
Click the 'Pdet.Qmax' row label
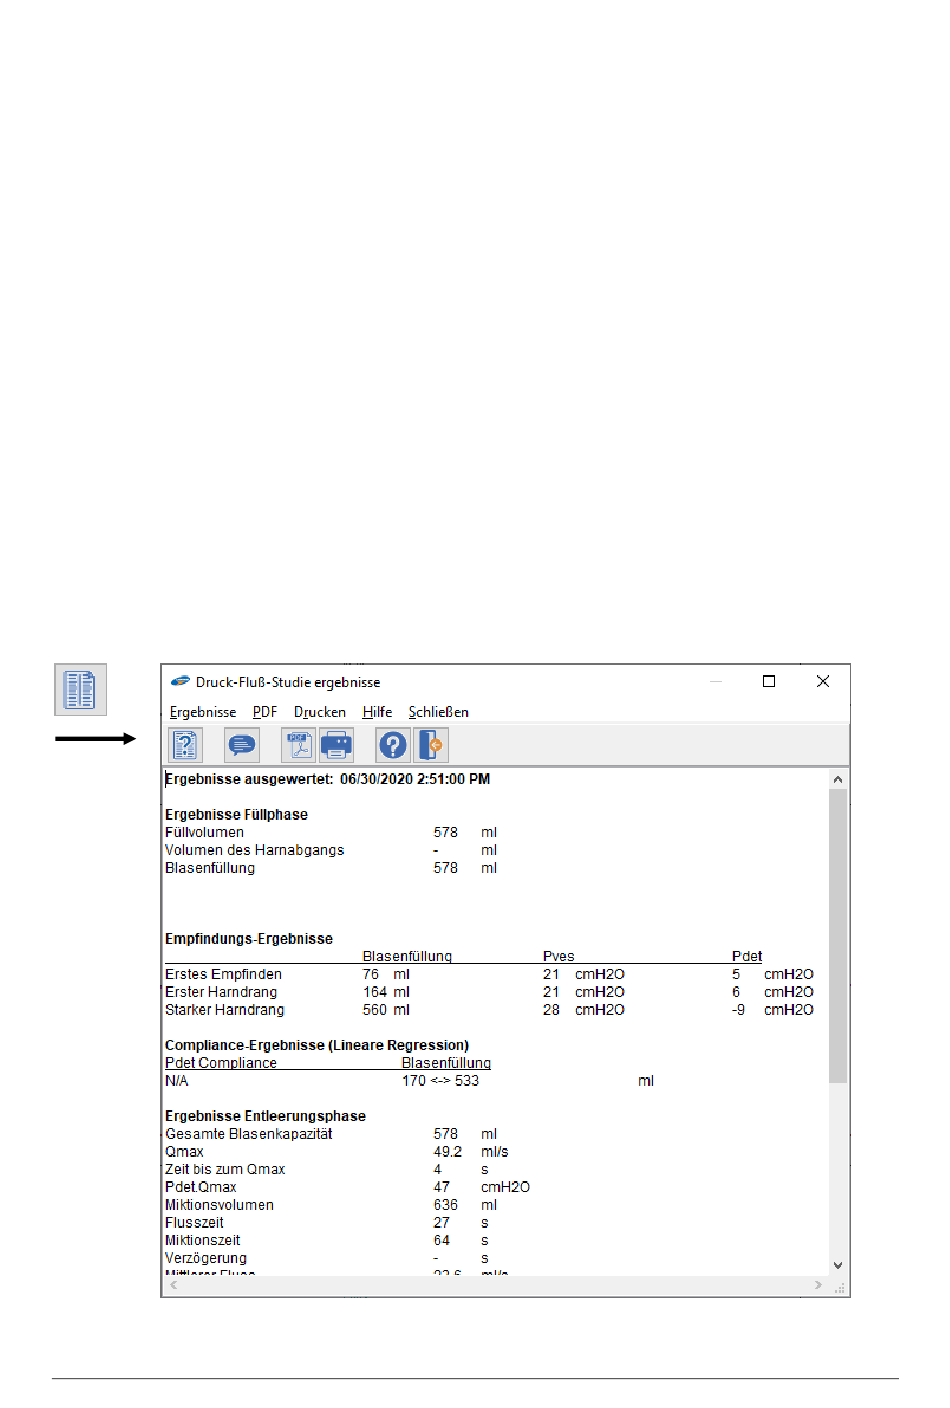pos(201,1187)
